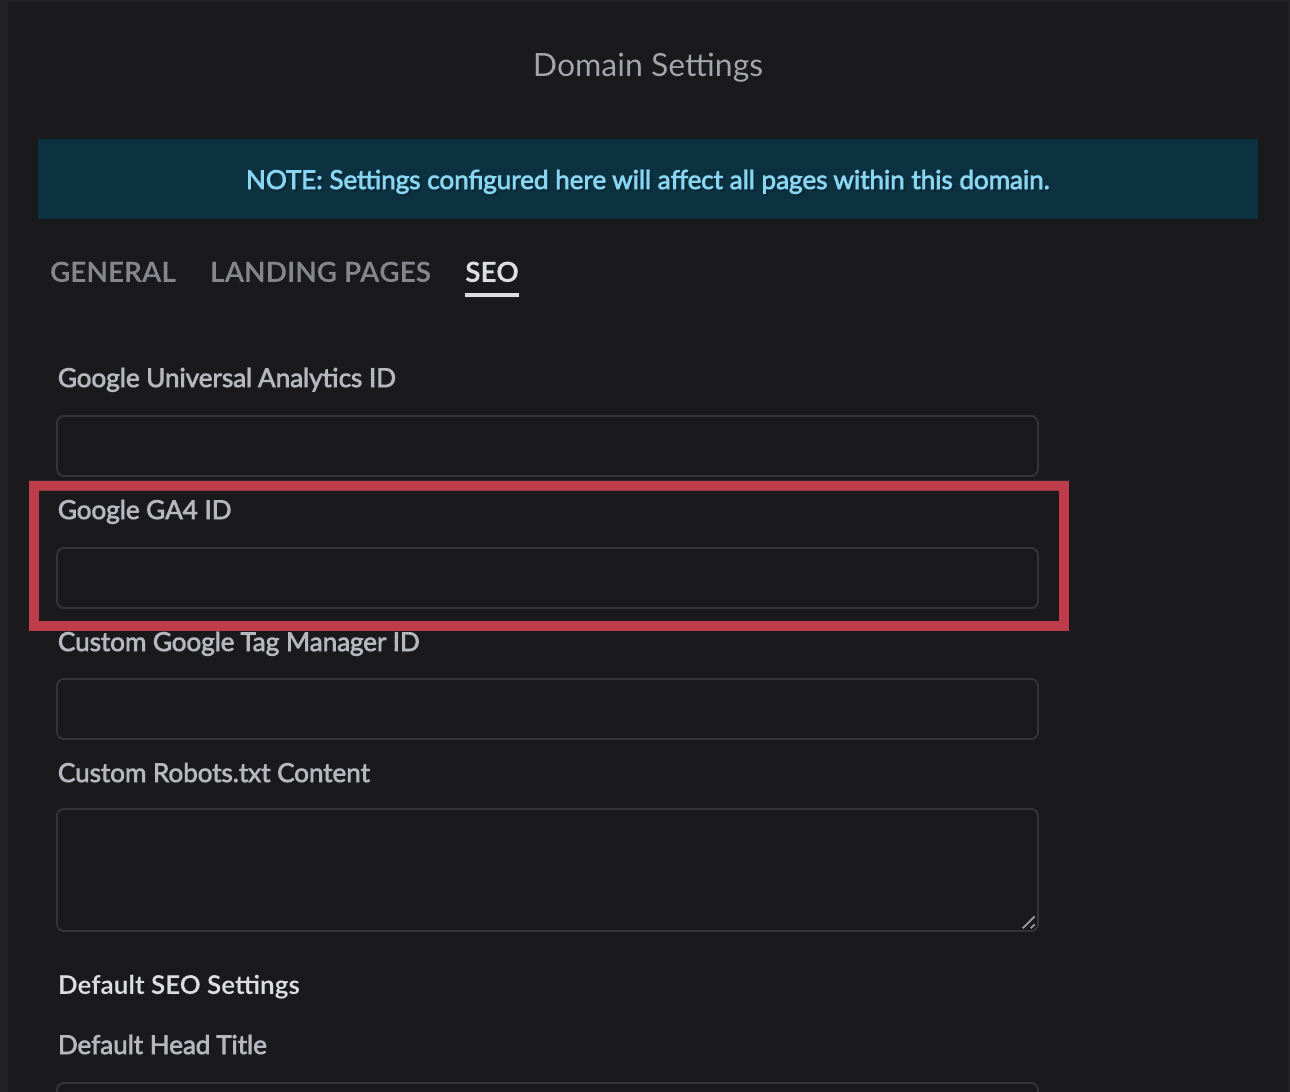The image size is (1290, 1092).
Task: Click the 'Default Head Title' label
Action: [x=163, y=1045]
